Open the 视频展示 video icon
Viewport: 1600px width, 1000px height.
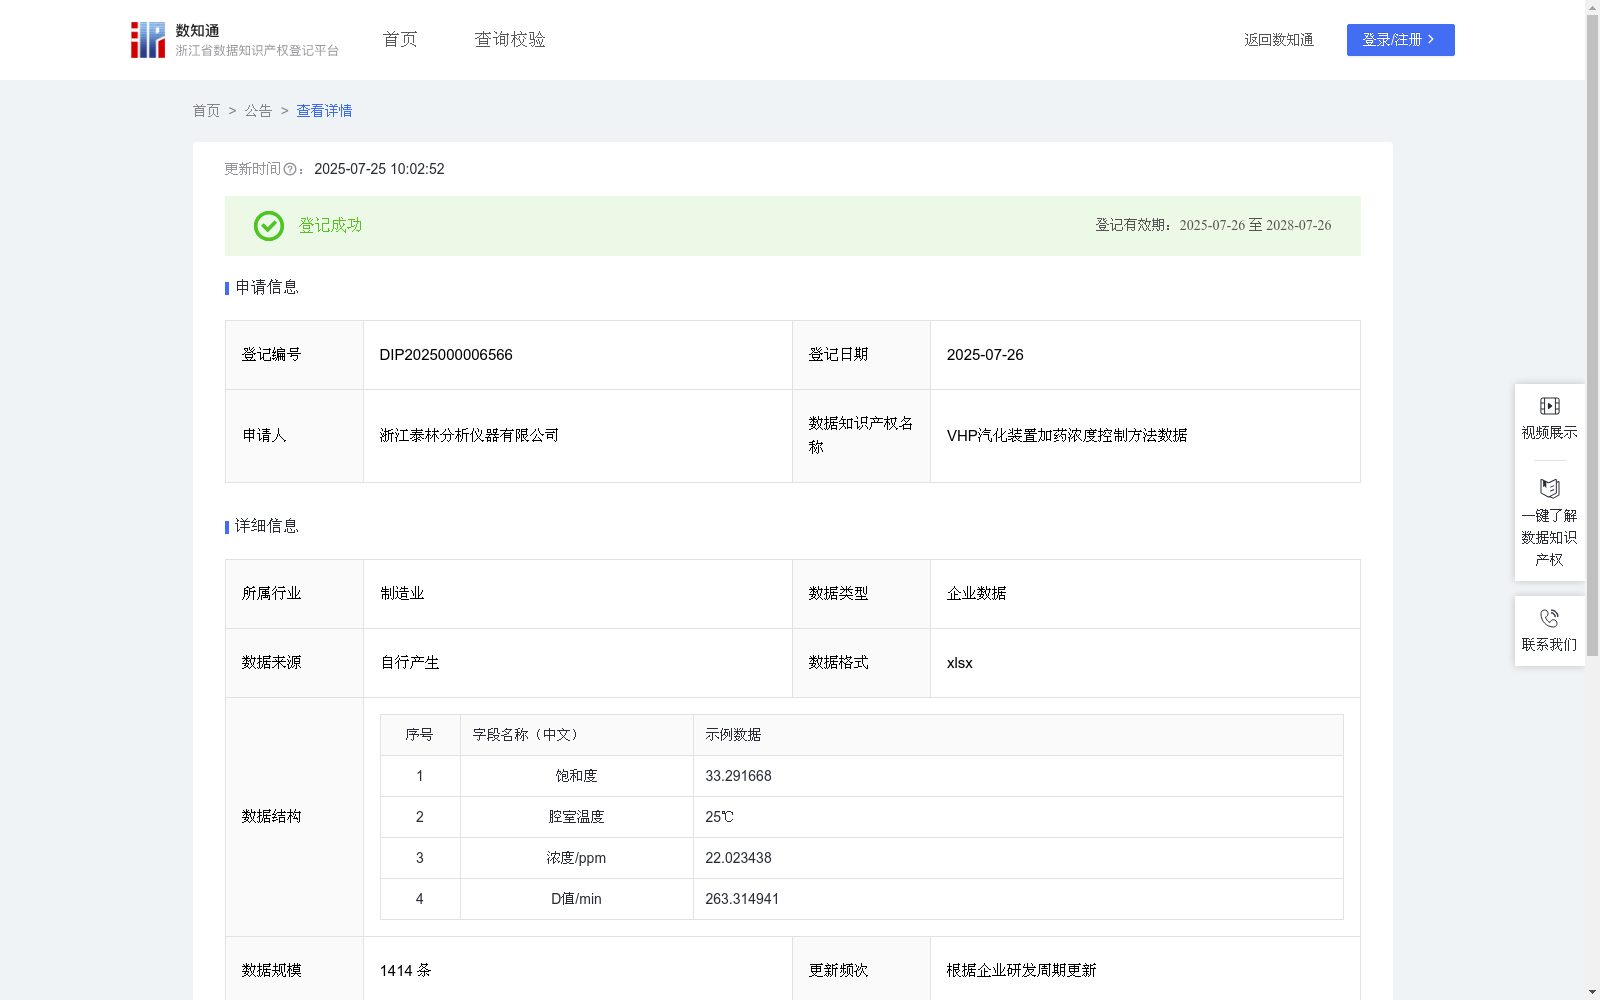point(1549,406)
